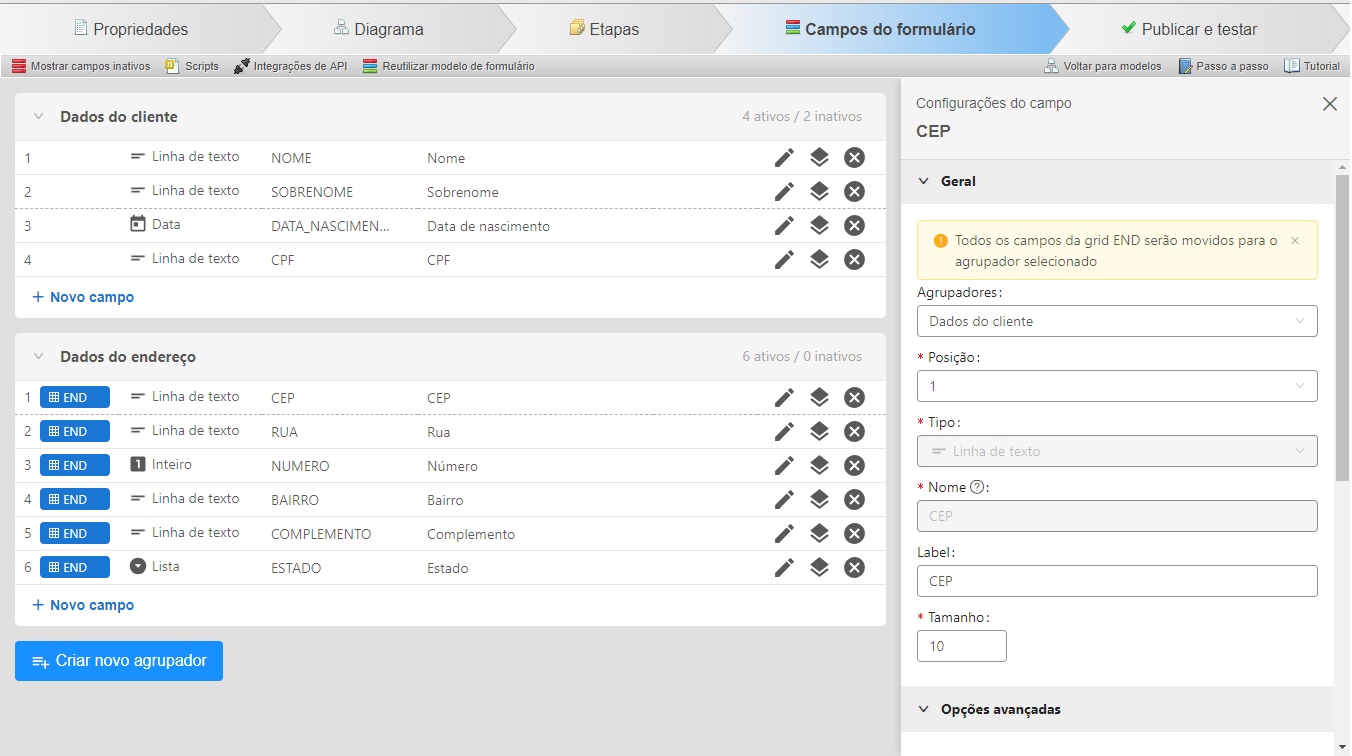
Task: Open the Agrupadores dropdown
Action: pos(1117,321)
